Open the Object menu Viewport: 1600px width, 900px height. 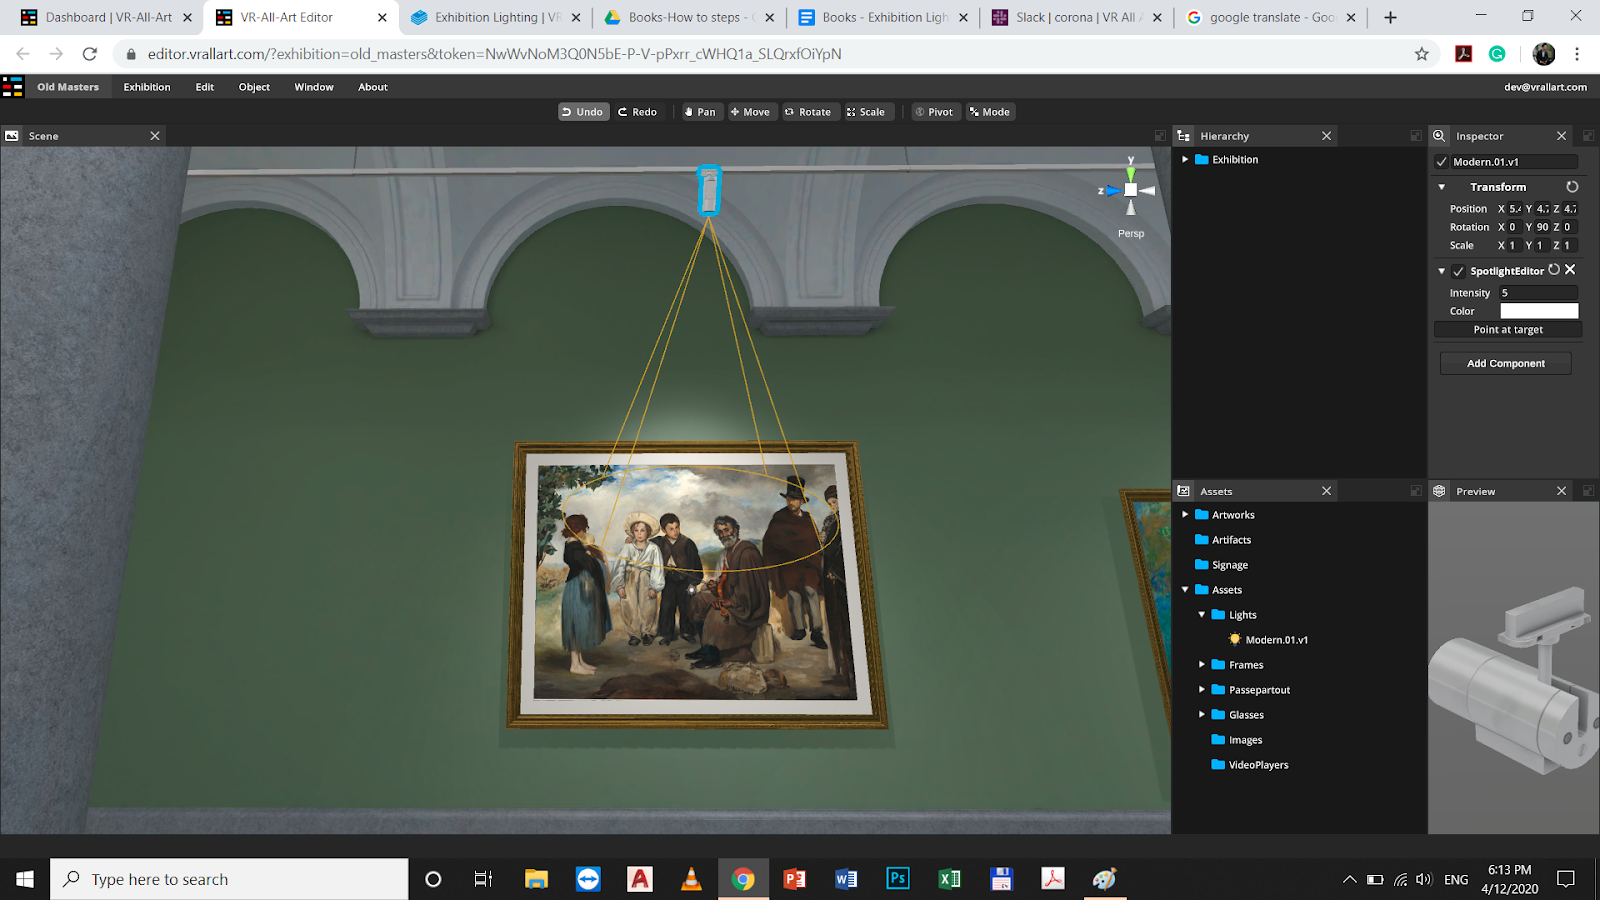click(254, 87)
